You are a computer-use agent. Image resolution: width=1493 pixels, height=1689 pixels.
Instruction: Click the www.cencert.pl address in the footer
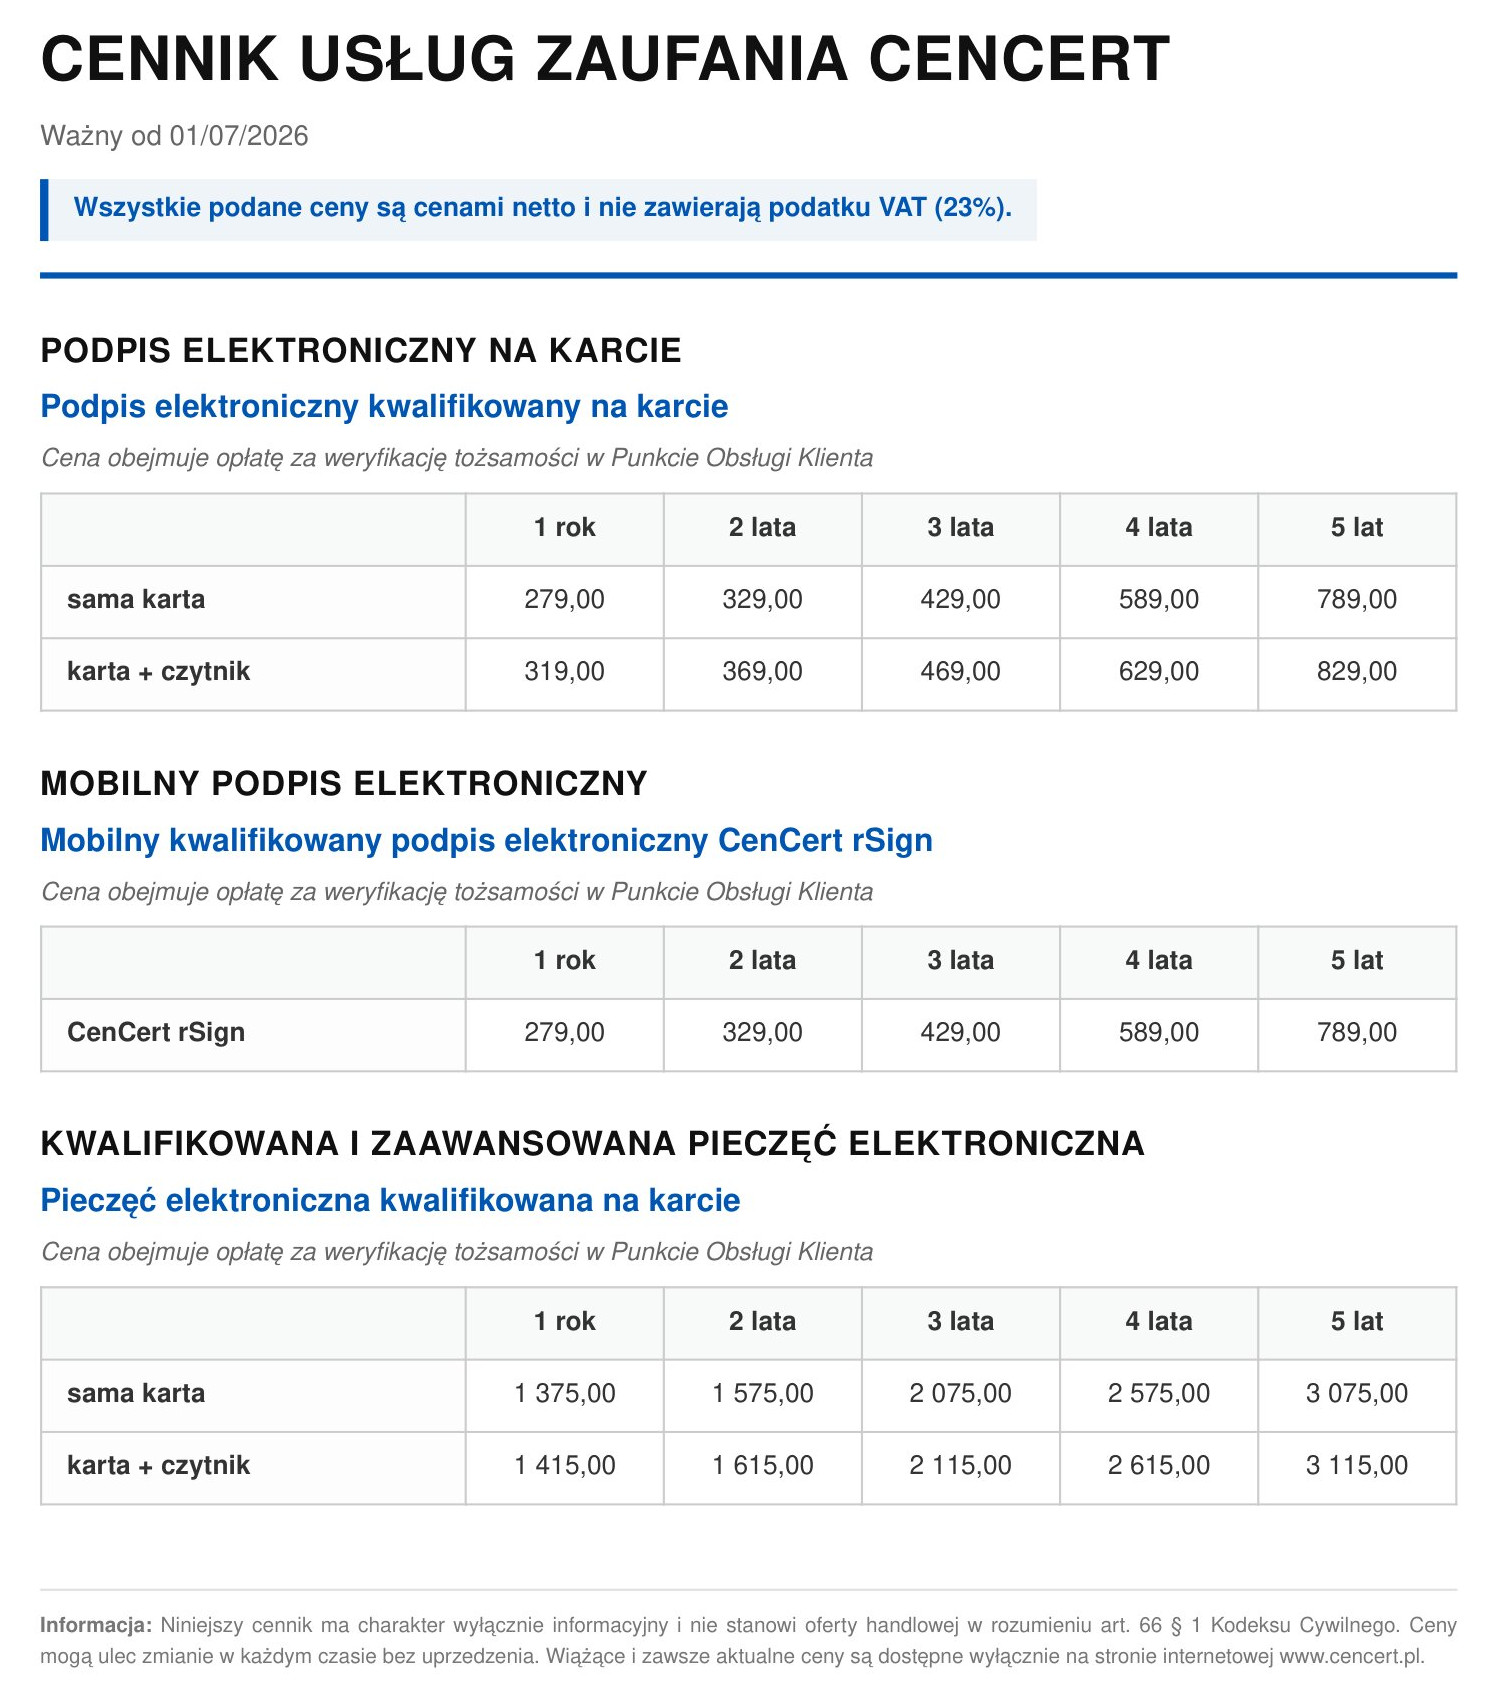1352,1656
